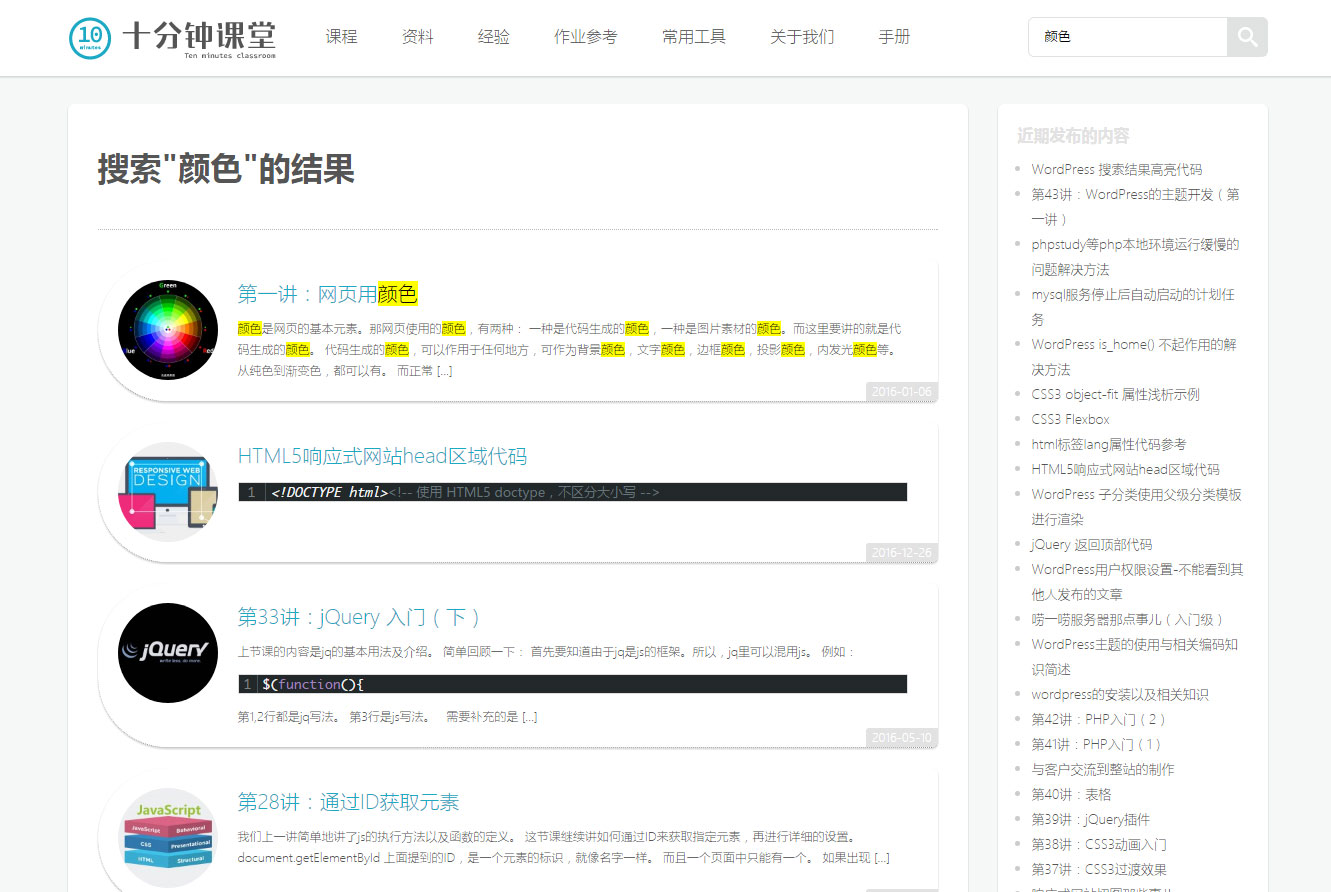The width and height of the screenshot is (1331, 892).
Task: Click the jQuery logo thumbnail
Action: (168, 653)
